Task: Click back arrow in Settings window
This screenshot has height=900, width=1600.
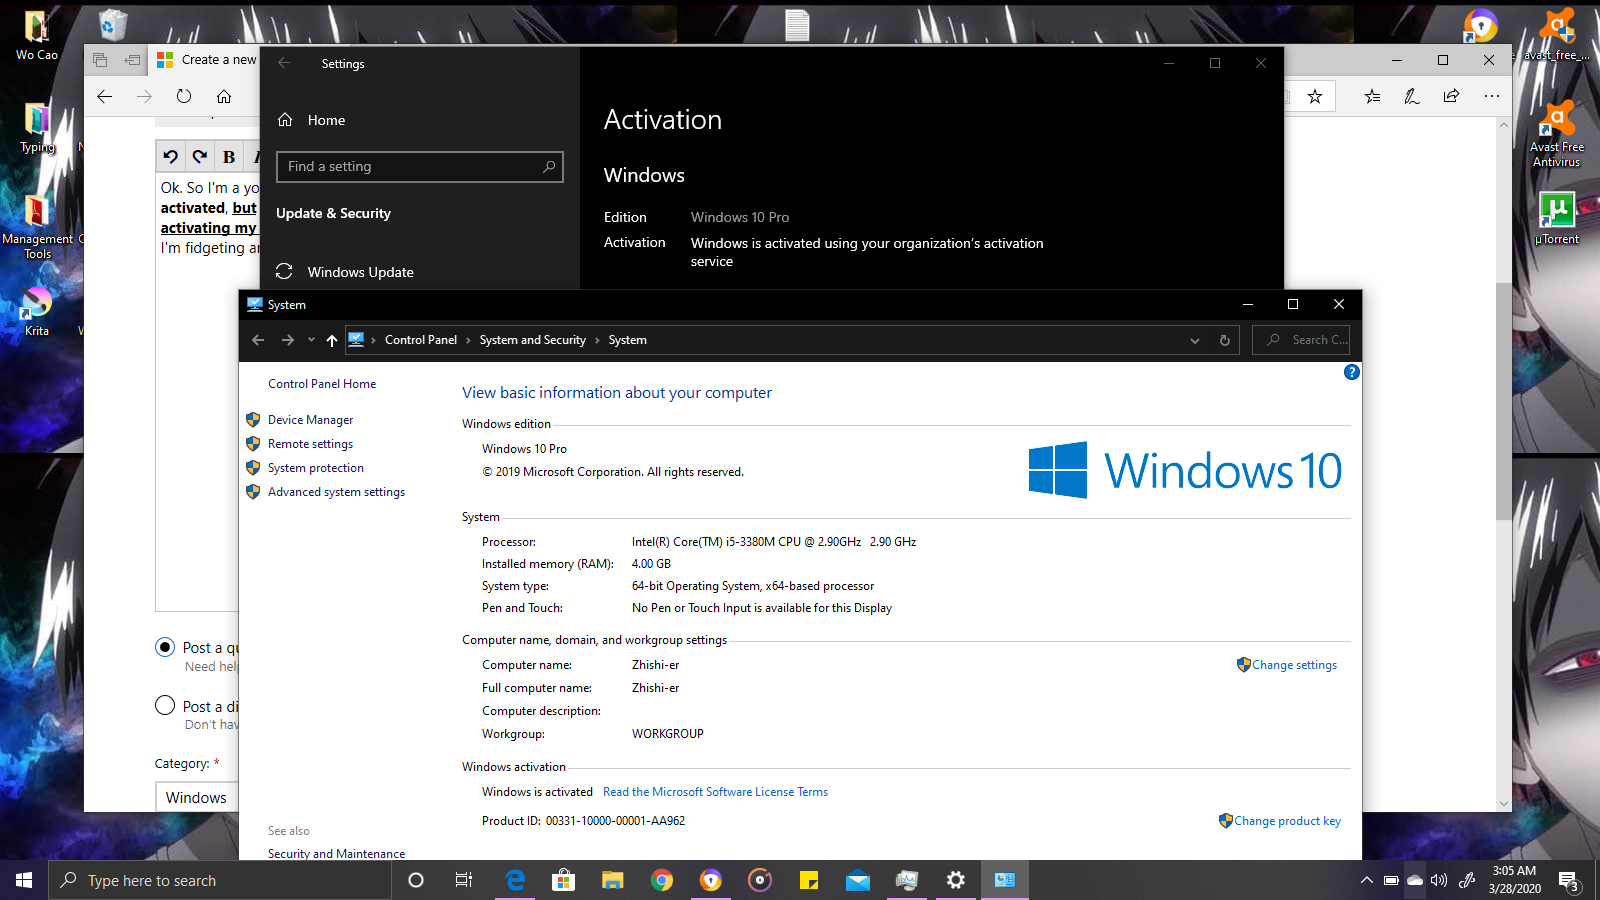Action: [284, 63]
